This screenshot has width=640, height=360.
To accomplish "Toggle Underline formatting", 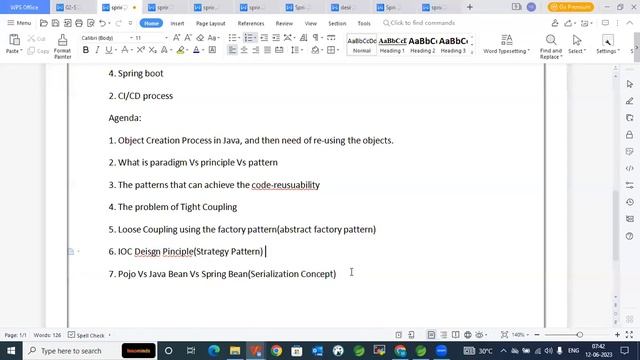I will (x=108, y=50).
